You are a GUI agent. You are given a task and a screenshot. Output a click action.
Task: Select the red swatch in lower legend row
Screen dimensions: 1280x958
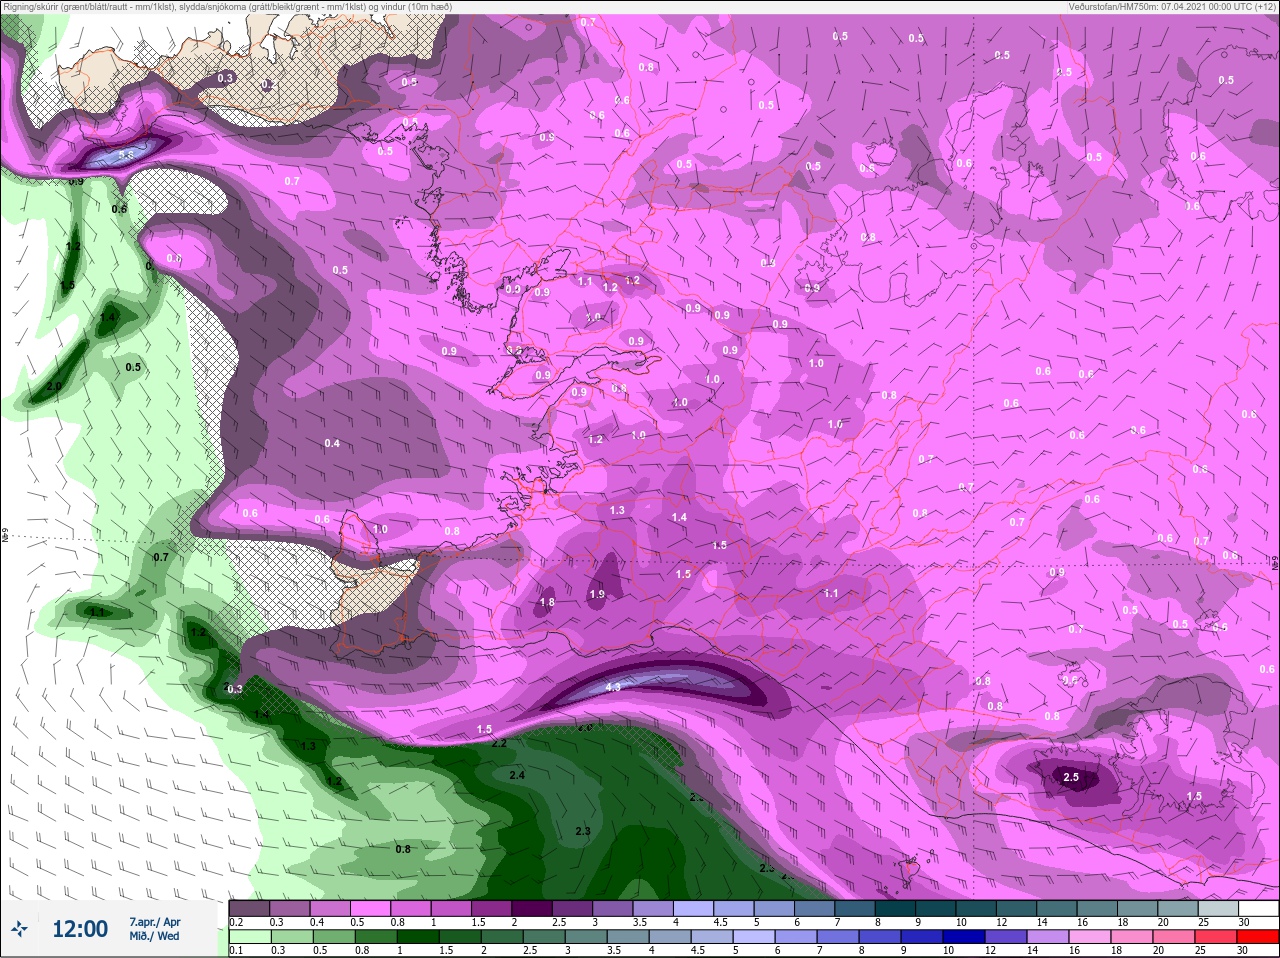click(x=1258, y=937)
